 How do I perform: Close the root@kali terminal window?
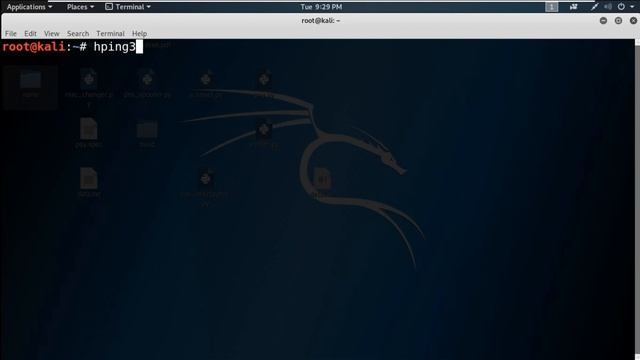click(633, 20)
